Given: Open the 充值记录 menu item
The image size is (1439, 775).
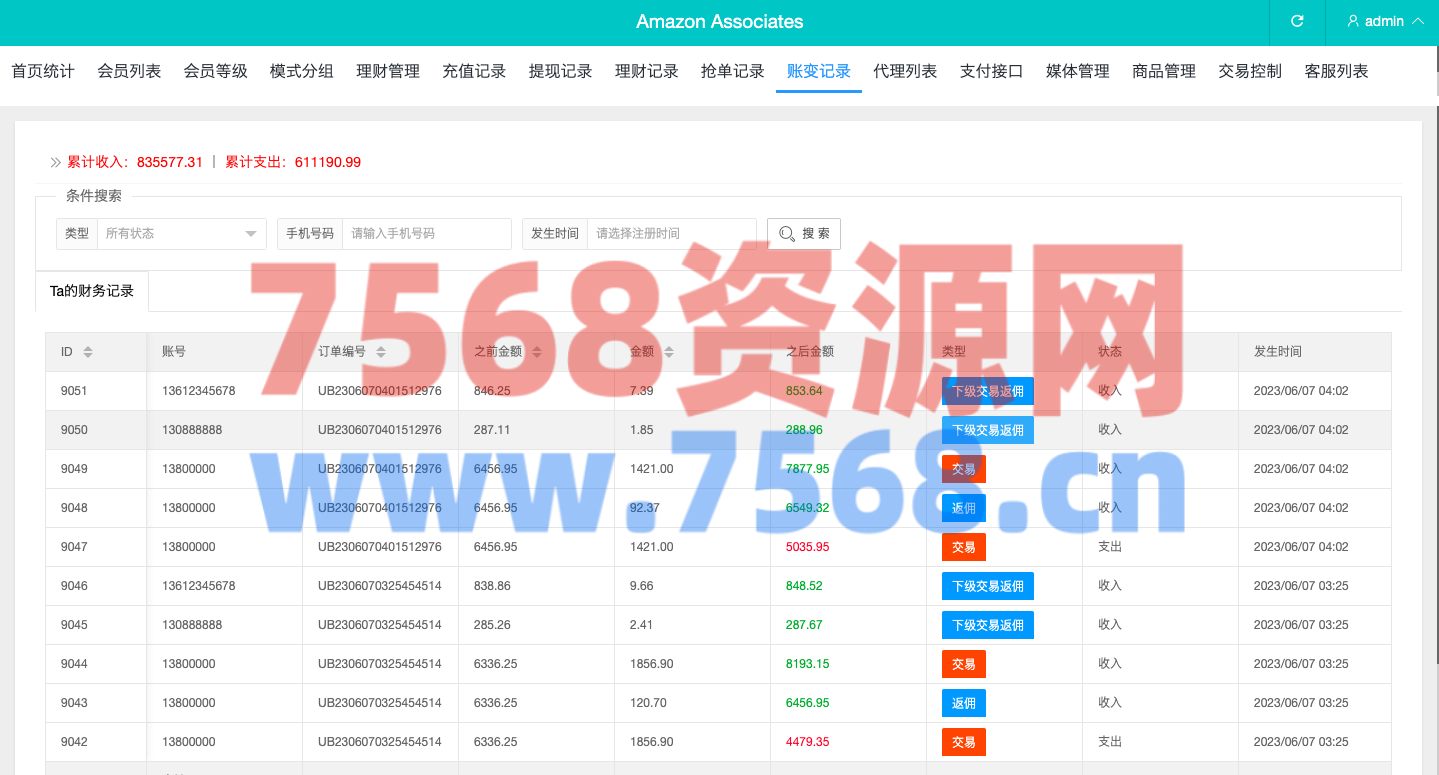Looking at the screenshot, I should tap(474, 71).
